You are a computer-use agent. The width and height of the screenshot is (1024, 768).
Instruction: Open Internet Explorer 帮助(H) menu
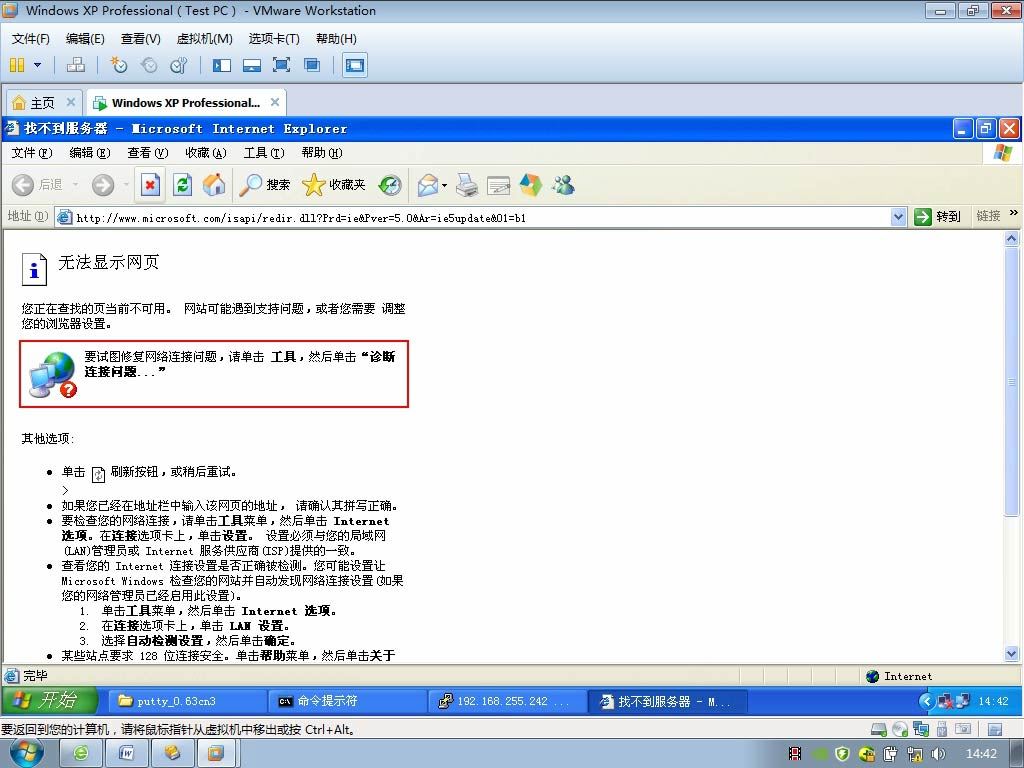(x=322, y=153)
